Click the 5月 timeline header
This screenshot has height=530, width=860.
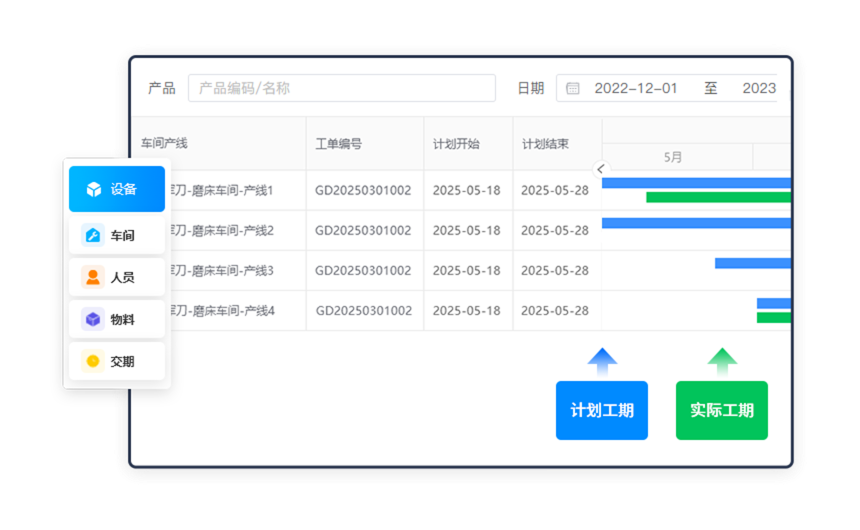click(x=677, y=157)
